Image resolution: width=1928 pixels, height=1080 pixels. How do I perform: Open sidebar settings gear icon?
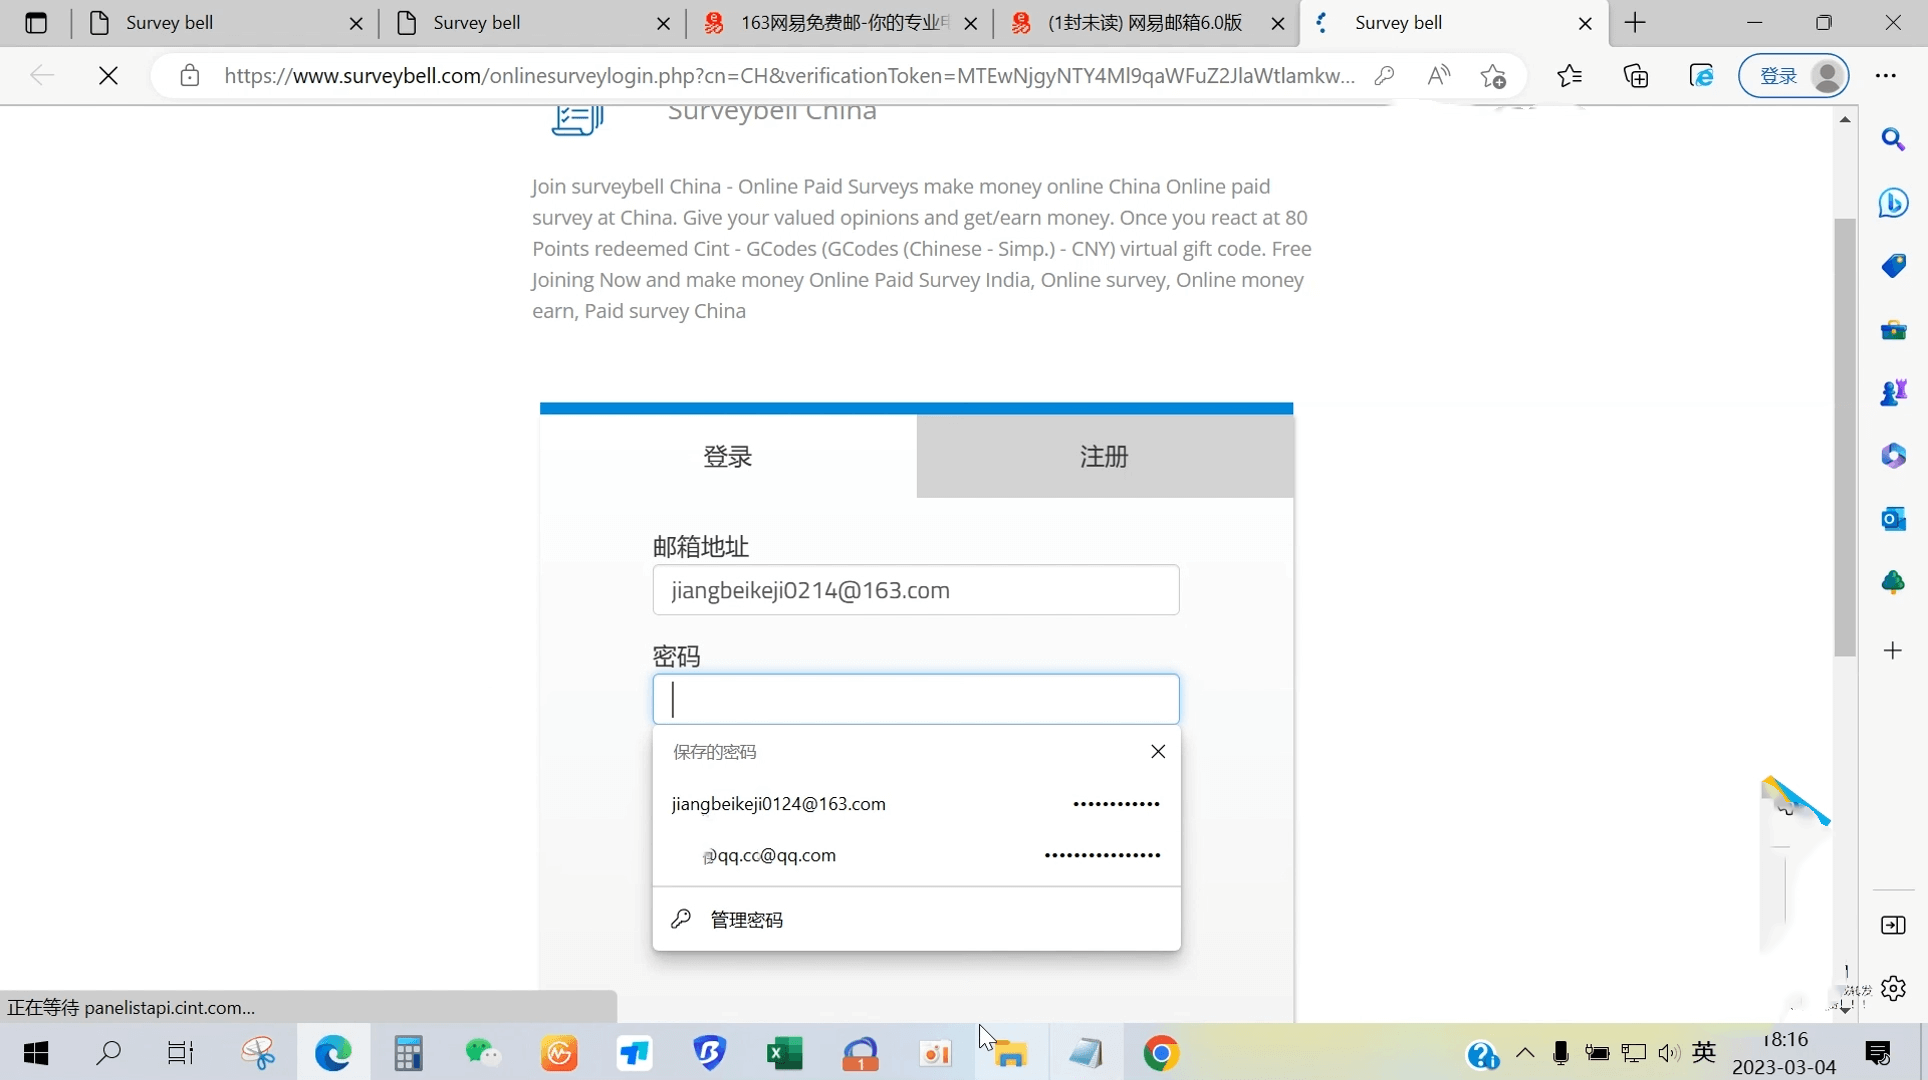tap(1893, 989)
